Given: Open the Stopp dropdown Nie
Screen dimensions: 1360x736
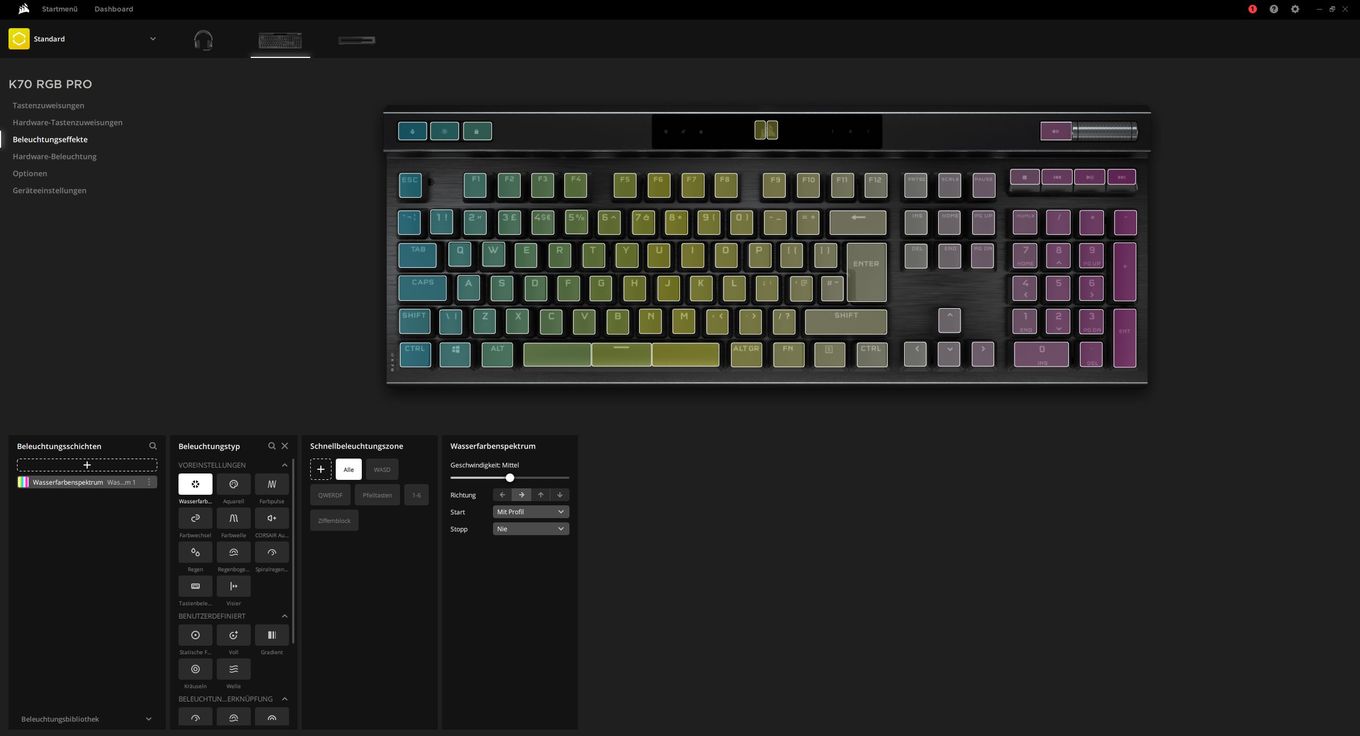Looking at the screenshot, I should [531, 529].
